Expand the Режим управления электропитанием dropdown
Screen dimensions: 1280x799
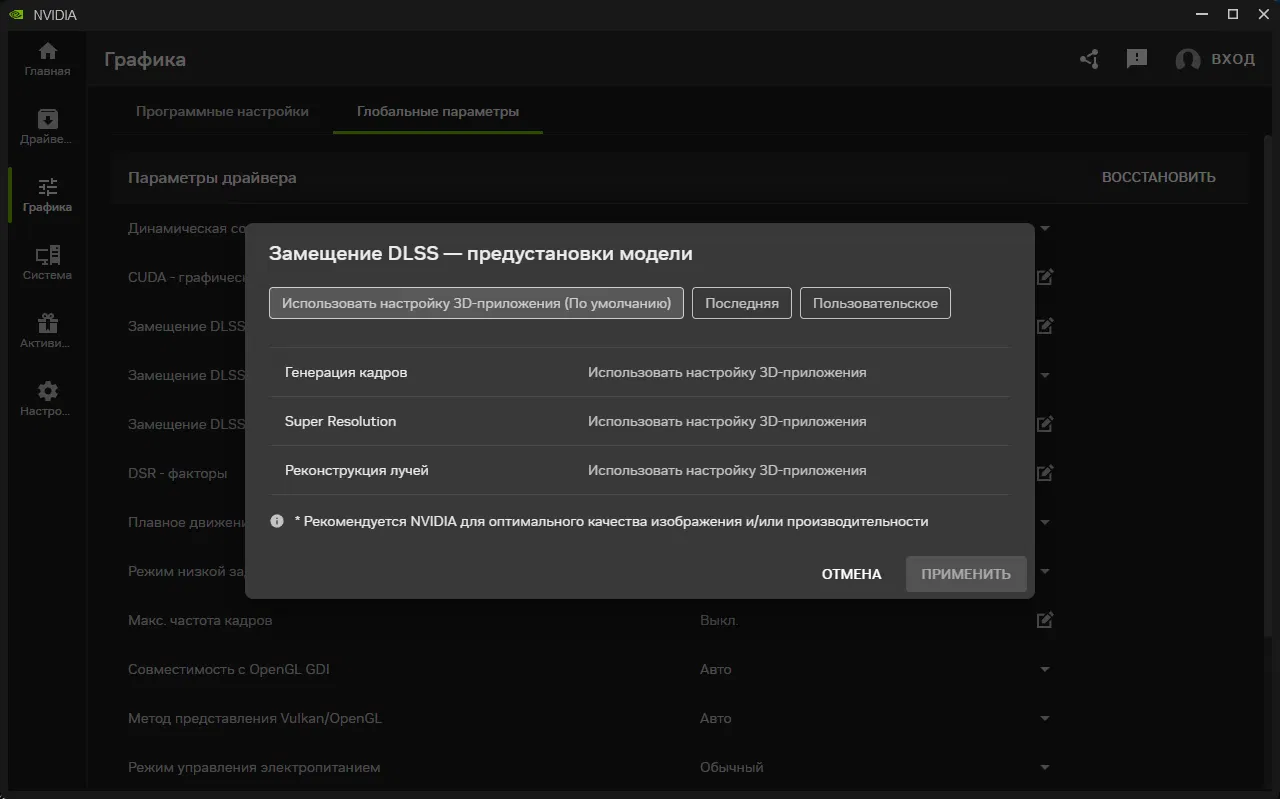(1045, 767)
